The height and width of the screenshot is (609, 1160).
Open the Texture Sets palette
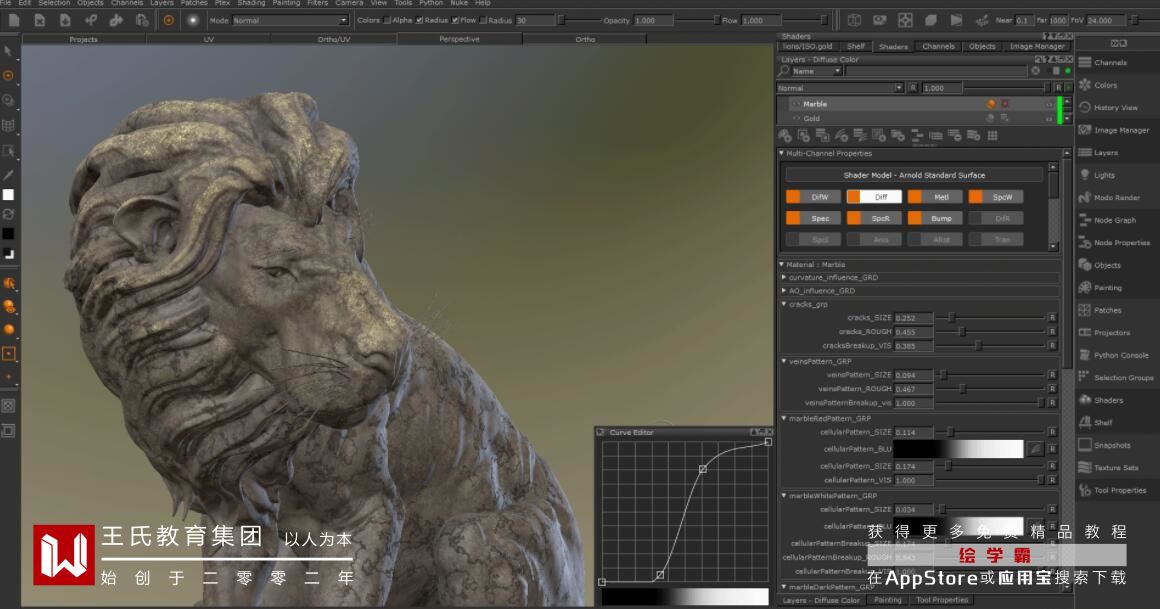click(1115, 468)
